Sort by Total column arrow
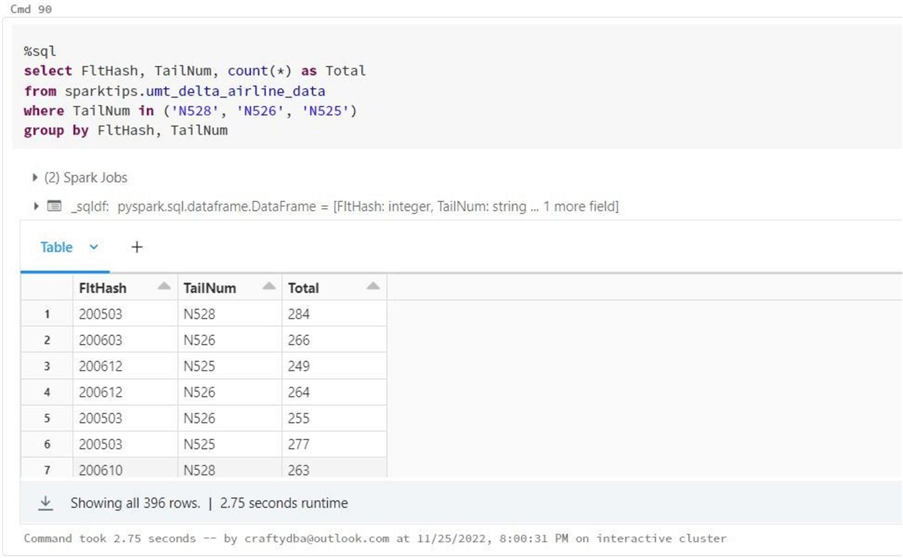The height and width of the screenshot is (558, 903). pos(373,288)
